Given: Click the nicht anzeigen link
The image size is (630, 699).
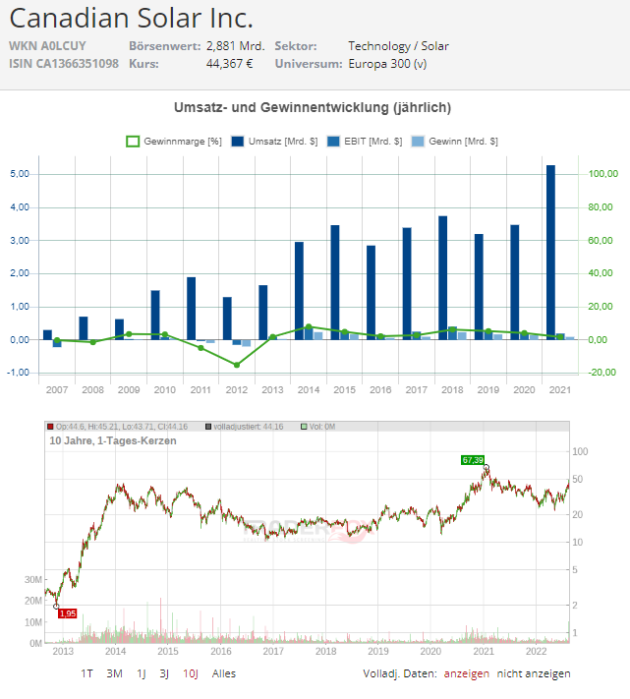Looking at the screenshot, I should pos(534,674).
